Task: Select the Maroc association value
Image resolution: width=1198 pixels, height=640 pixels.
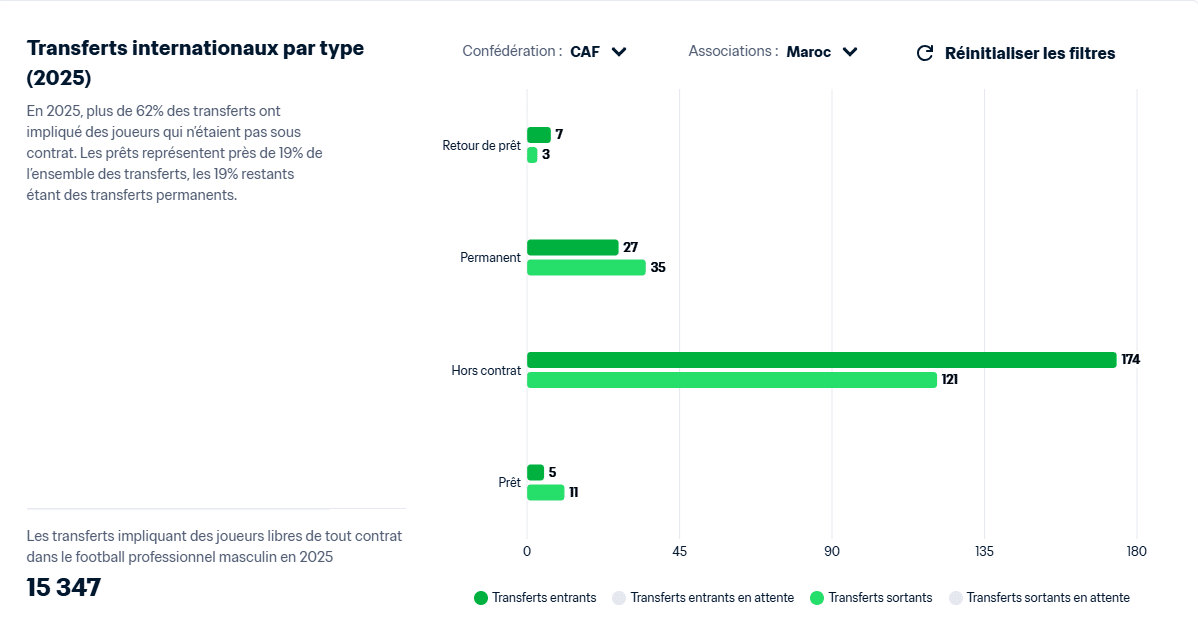Action: click(808, 52)
